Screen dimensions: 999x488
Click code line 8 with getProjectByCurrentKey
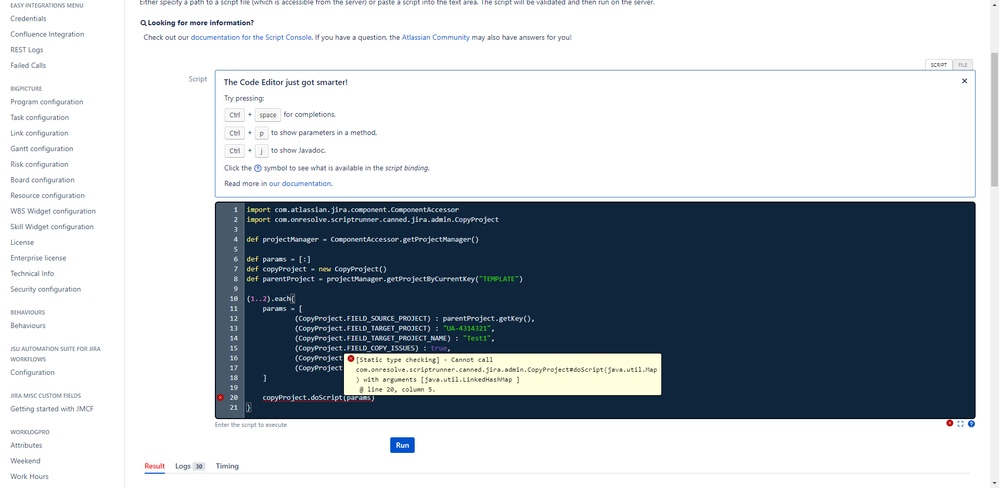[384, 279]
